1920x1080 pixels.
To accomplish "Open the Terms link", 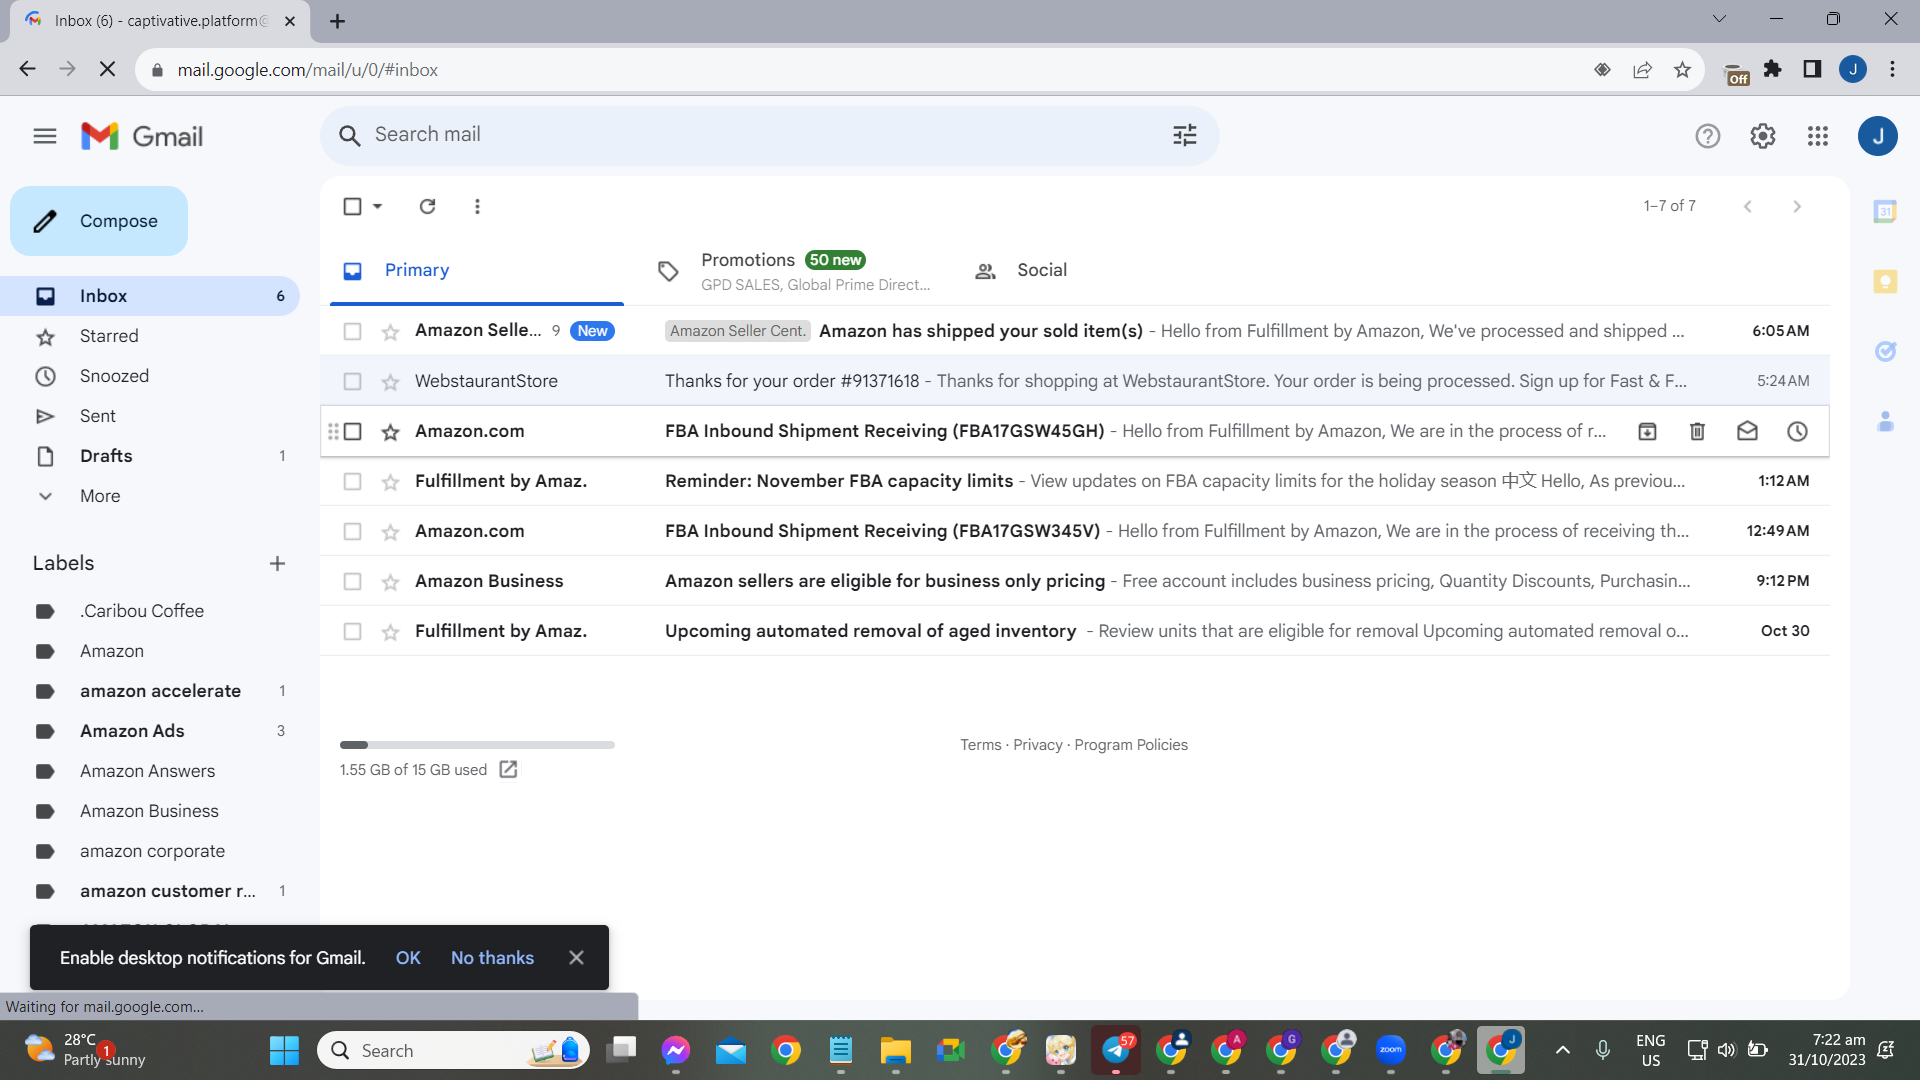I will [980, 745].
